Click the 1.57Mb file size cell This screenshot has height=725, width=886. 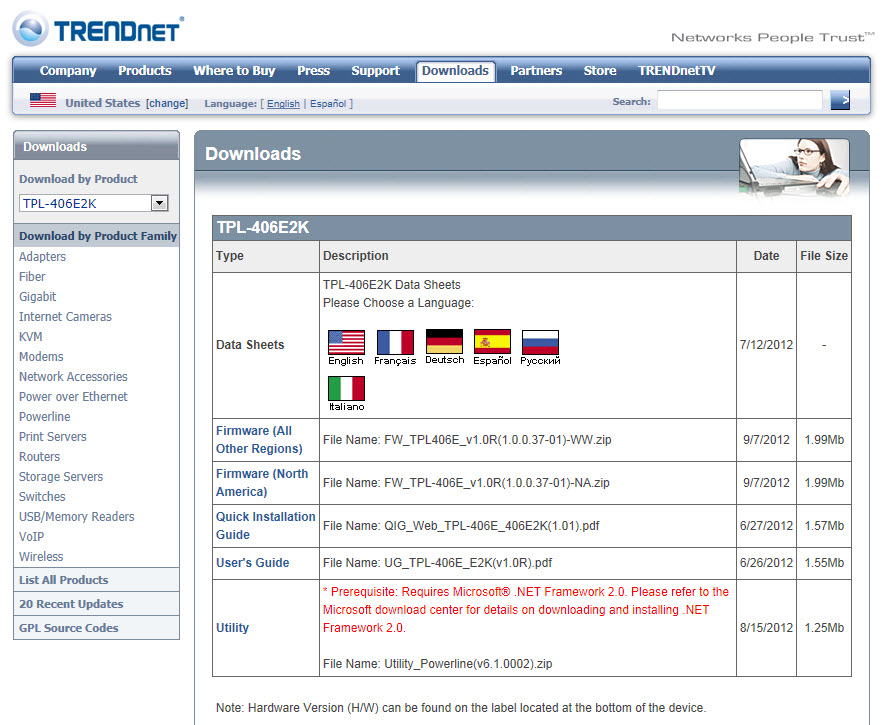[x=824, y=526]
